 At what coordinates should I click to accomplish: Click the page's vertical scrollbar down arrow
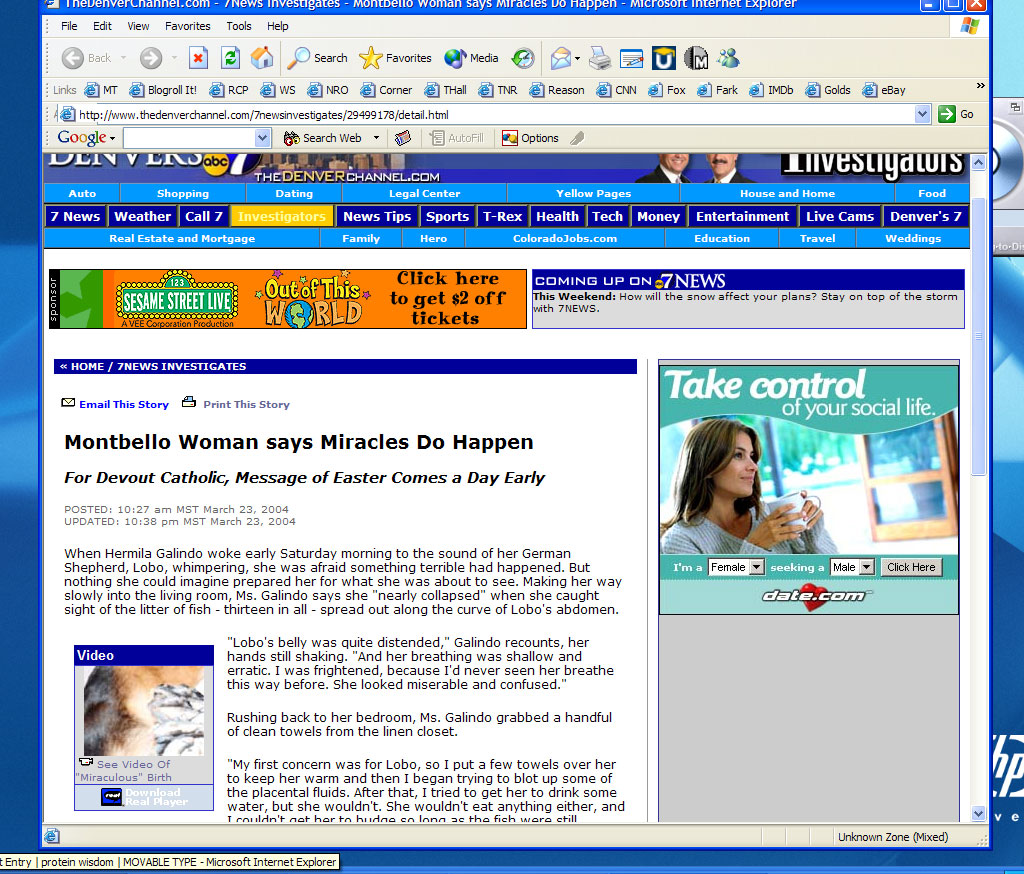[x=979, y=814]
